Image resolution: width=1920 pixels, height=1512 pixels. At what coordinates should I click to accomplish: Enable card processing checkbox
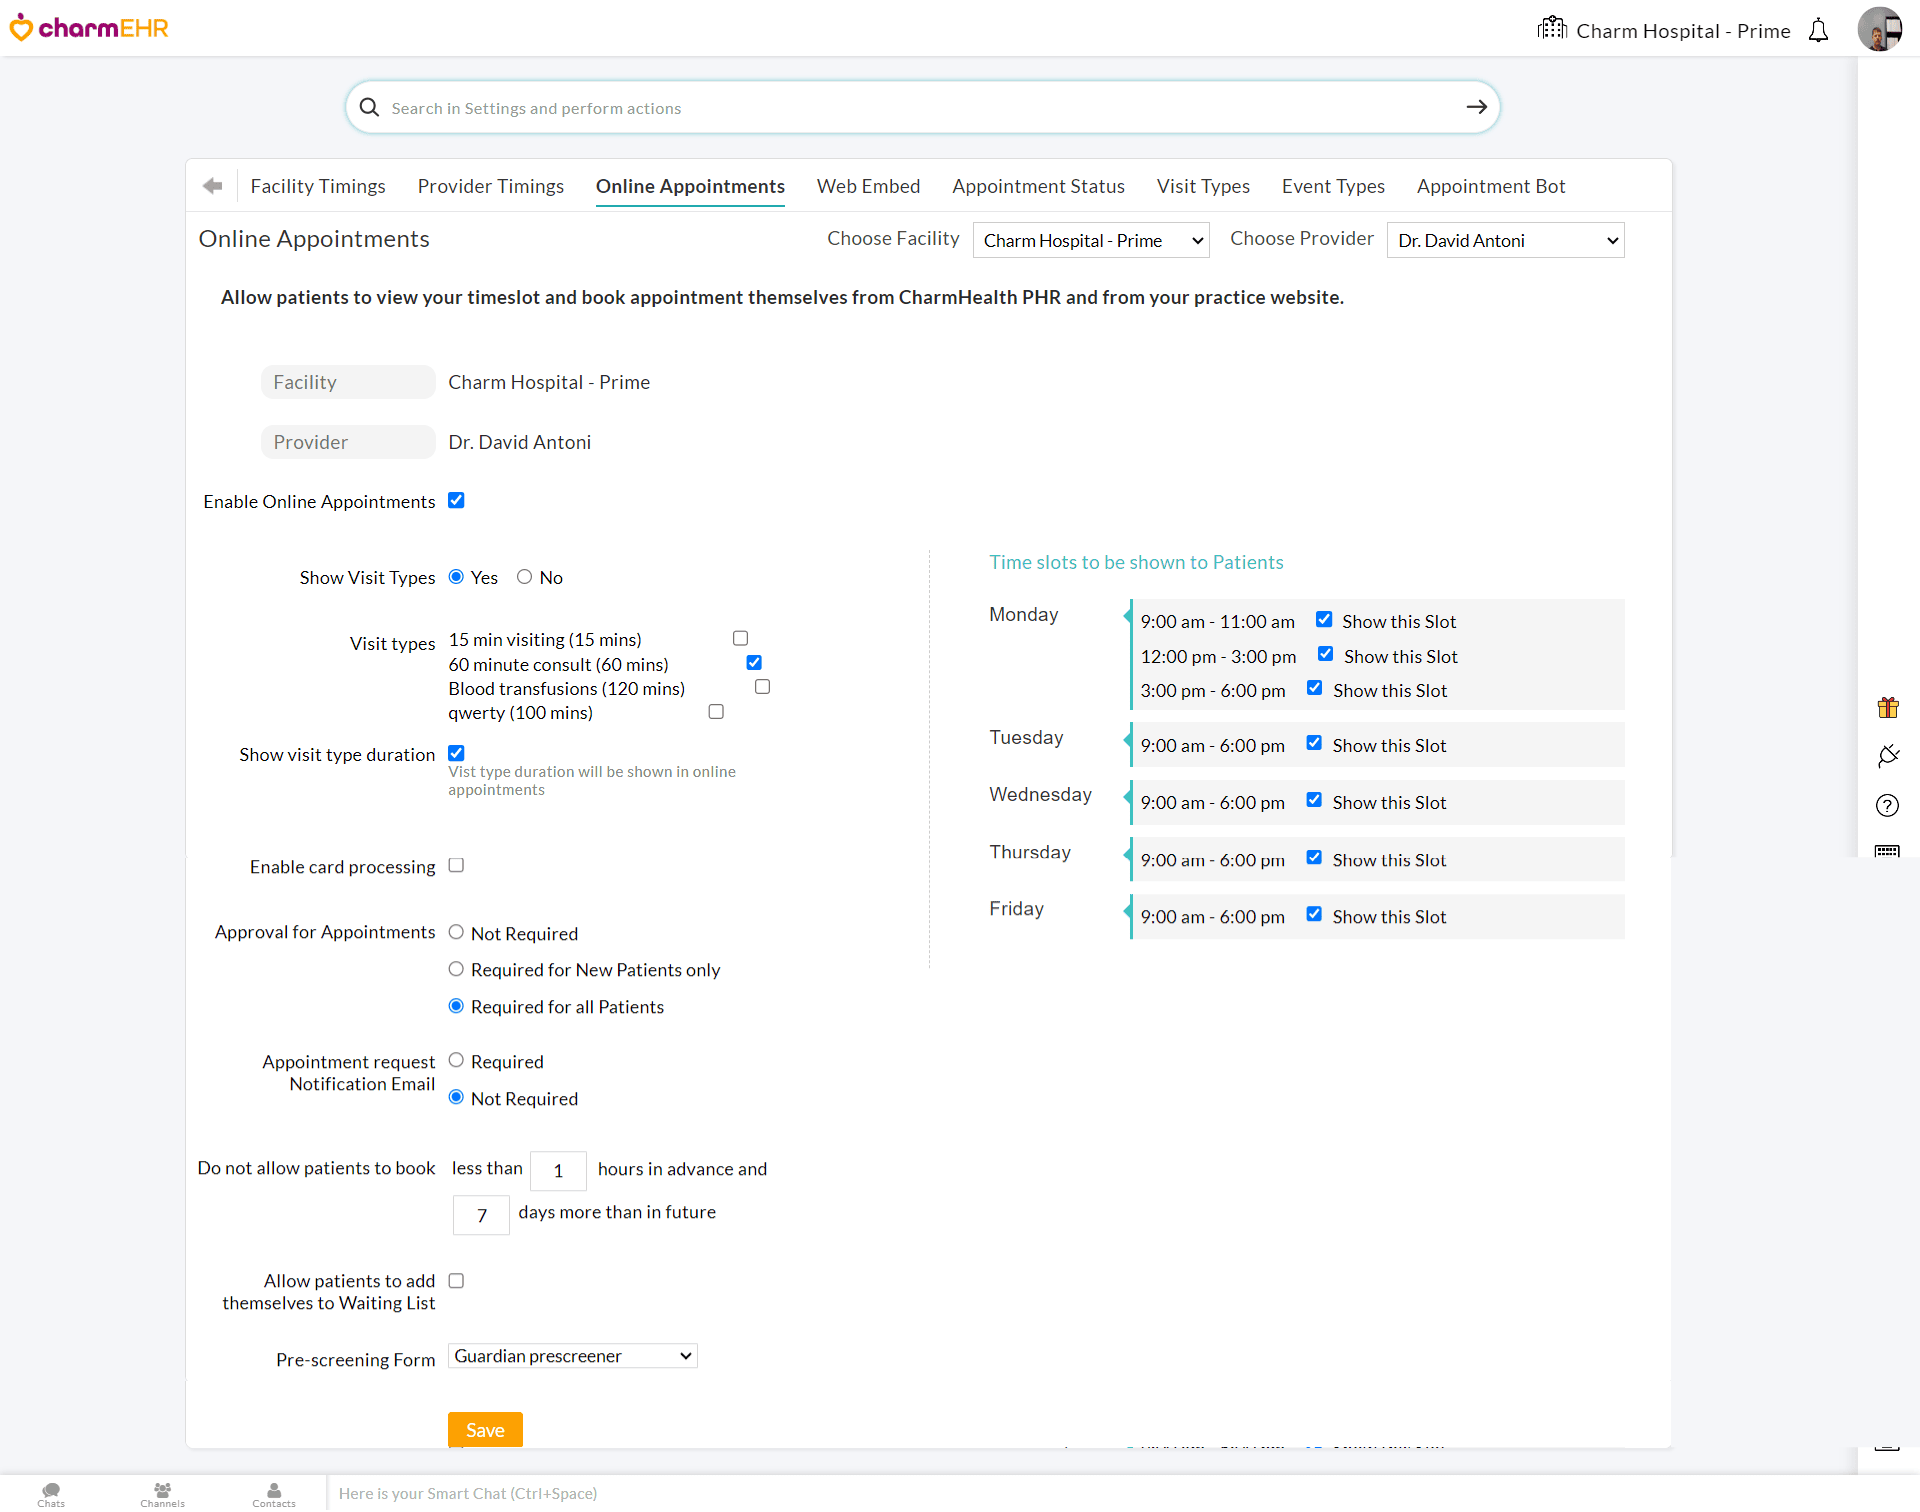coord(456,865)
